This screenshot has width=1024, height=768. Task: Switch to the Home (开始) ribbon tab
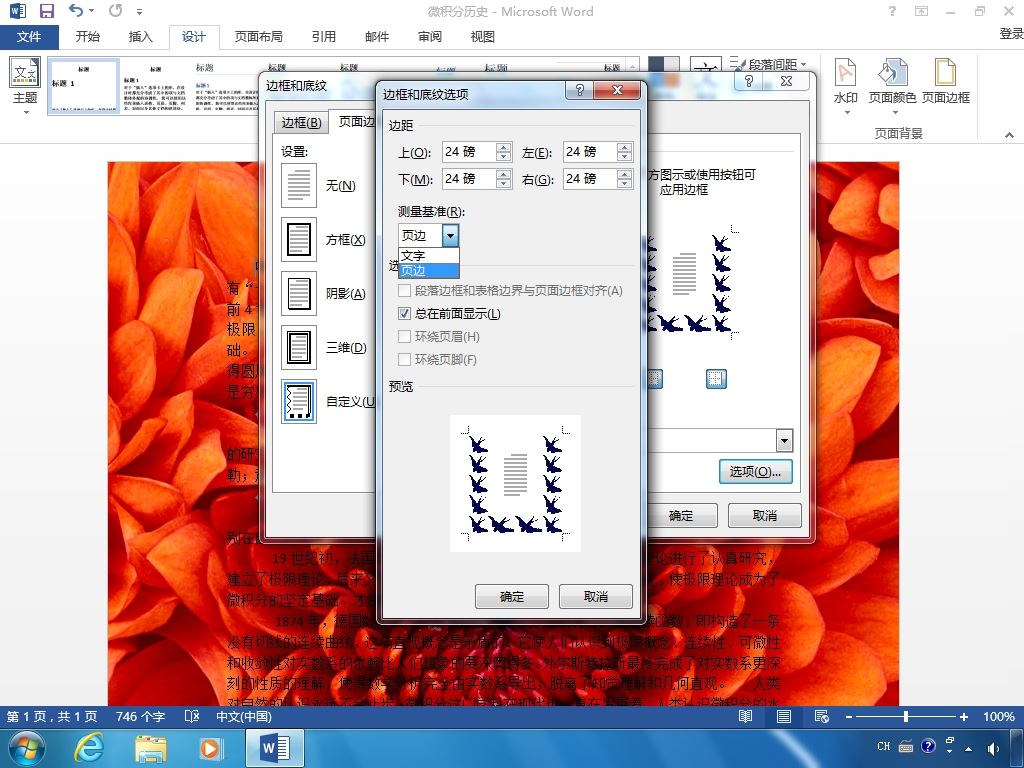[88, 37]
